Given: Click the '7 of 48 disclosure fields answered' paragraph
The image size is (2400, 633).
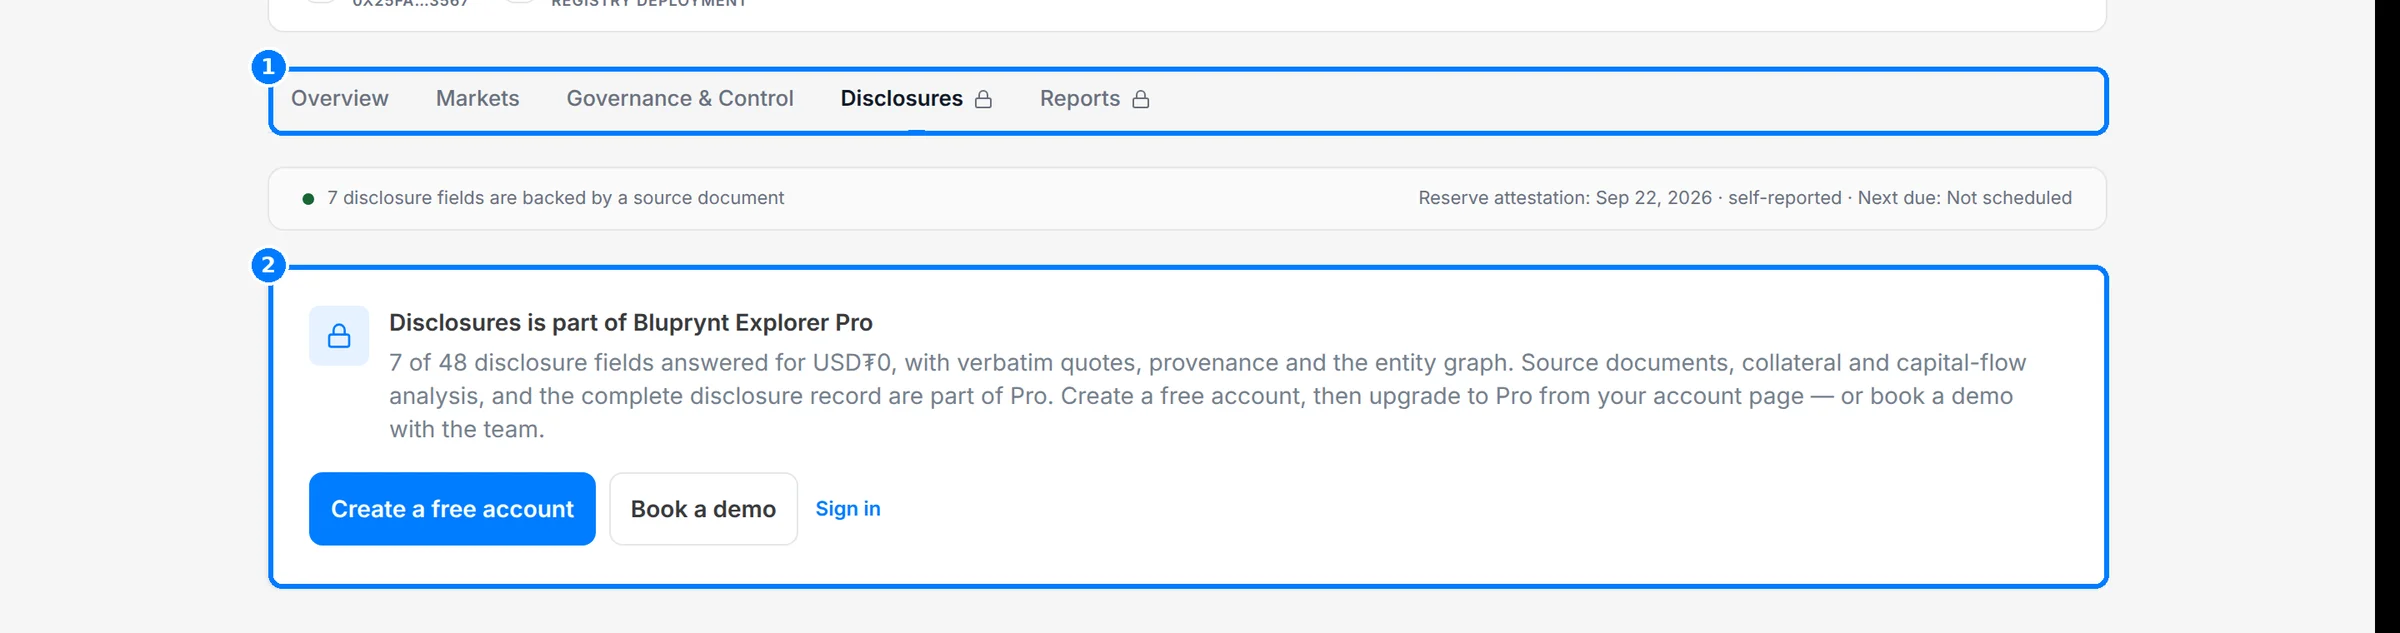Looking at the screenshot, I should (x=1207, y=396).
